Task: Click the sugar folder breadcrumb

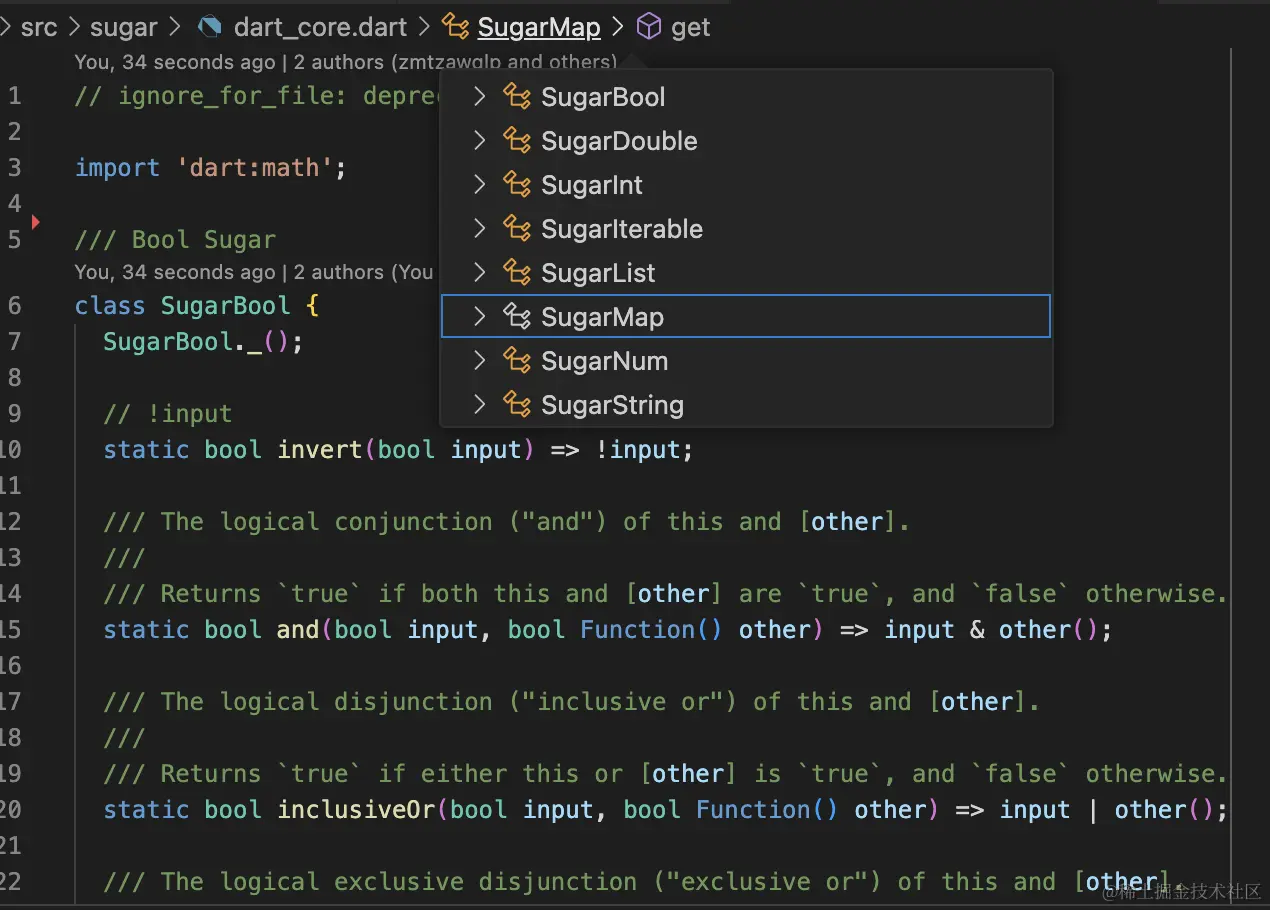Action: (124, 27)
